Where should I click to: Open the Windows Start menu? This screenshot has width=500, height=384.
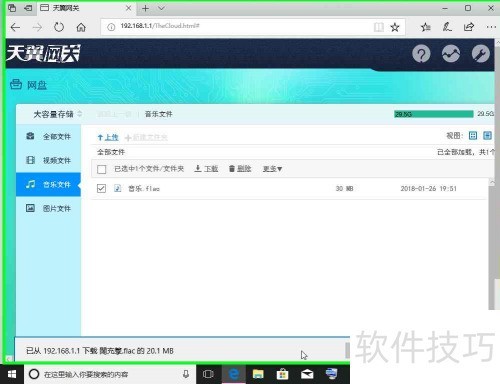pyautogui.click(x=12, y=374)
